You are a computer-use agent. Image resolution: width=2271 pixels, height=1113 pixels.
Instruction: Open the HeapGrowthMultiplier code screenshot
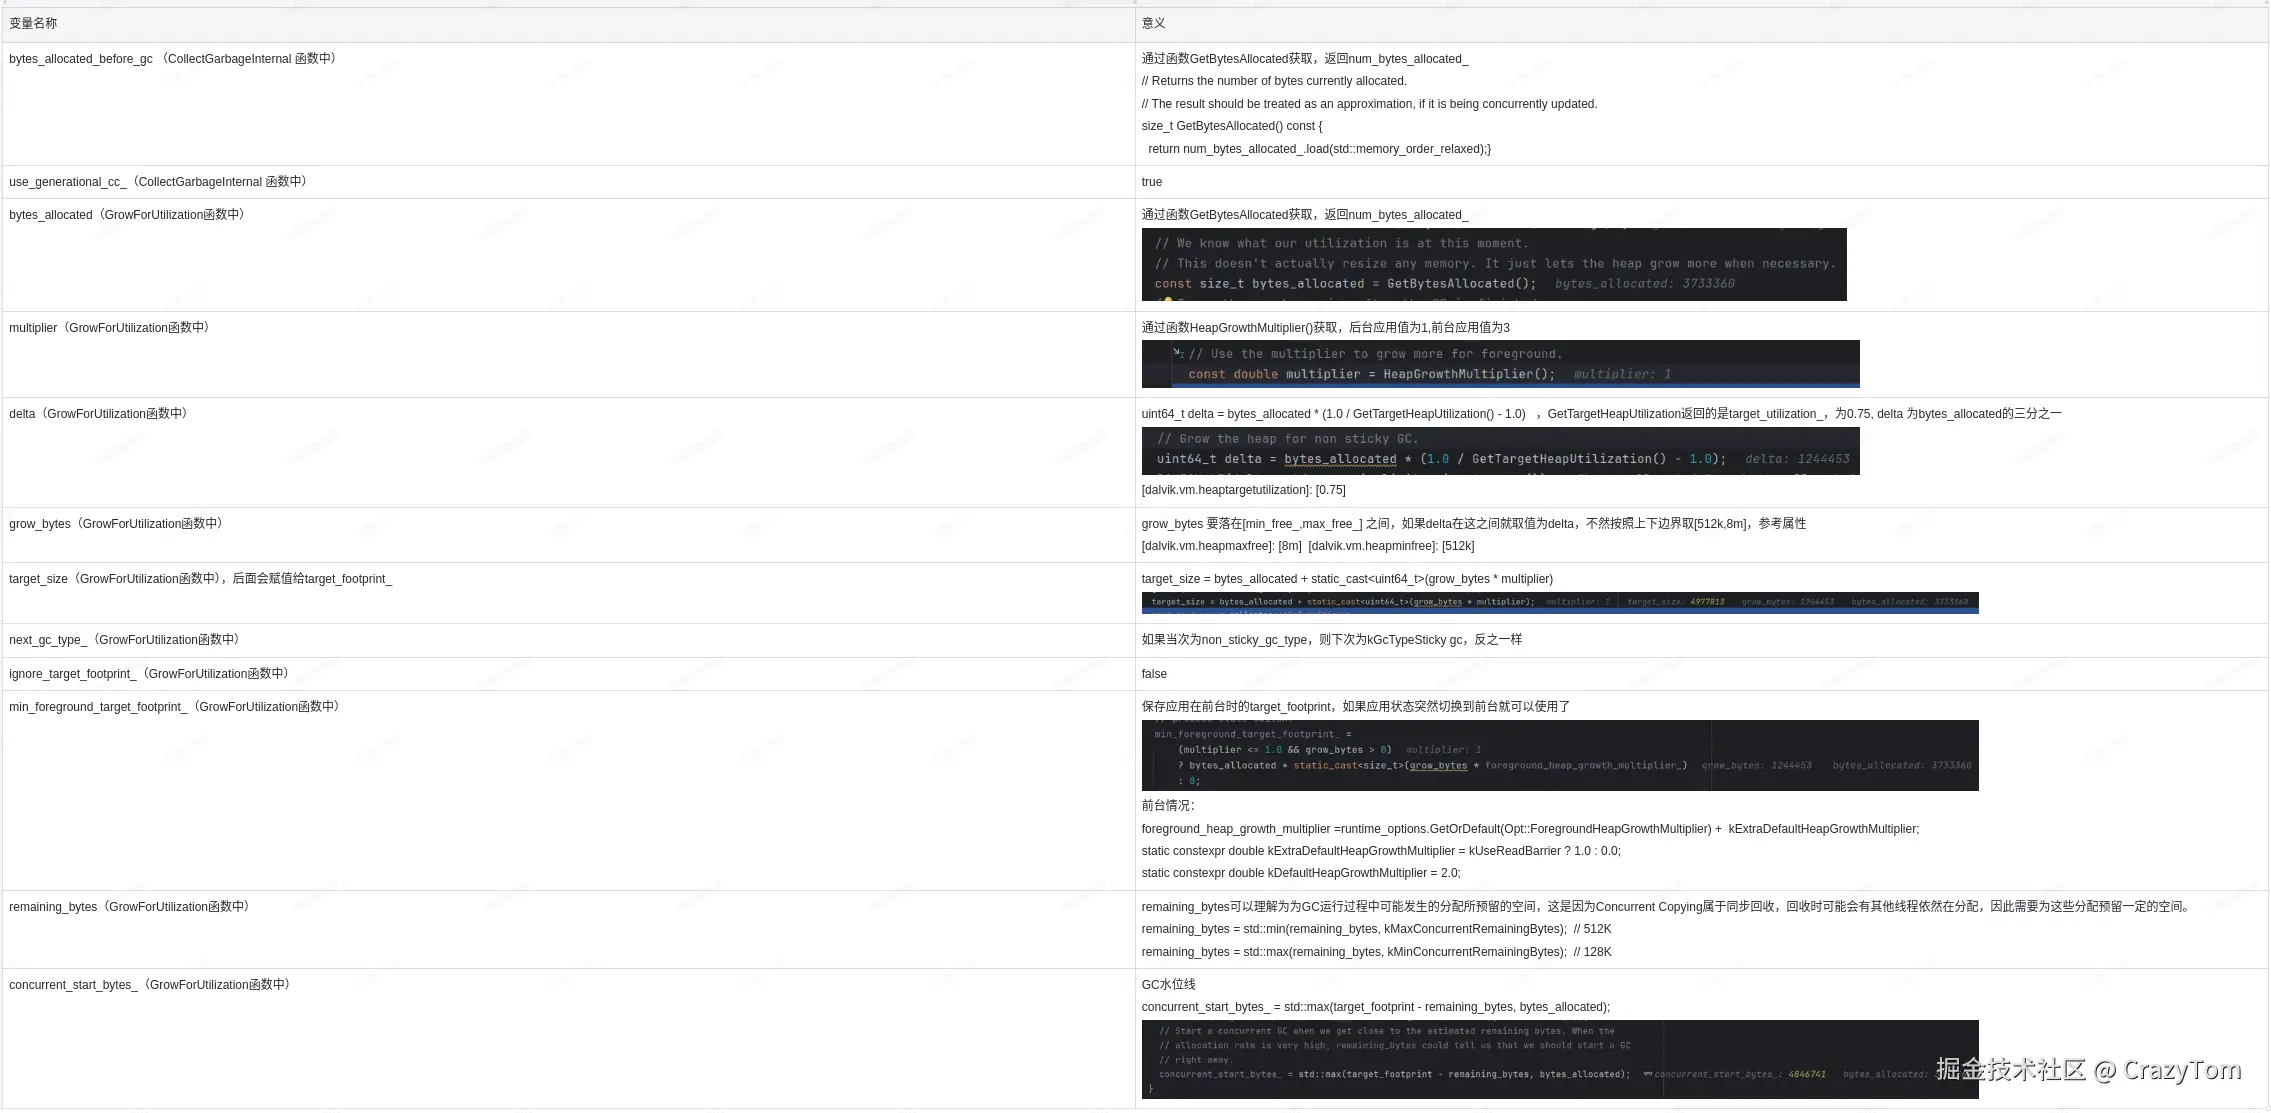pyautogui.click(x=1500, y=364)
